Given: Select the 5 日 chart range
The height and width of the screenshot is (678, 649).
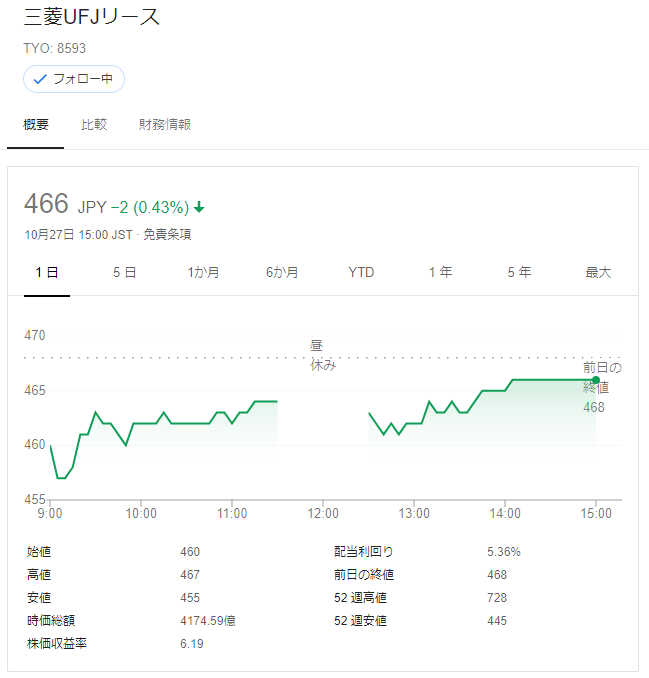Looking at the screenshot, I should [x=125, y=272].
